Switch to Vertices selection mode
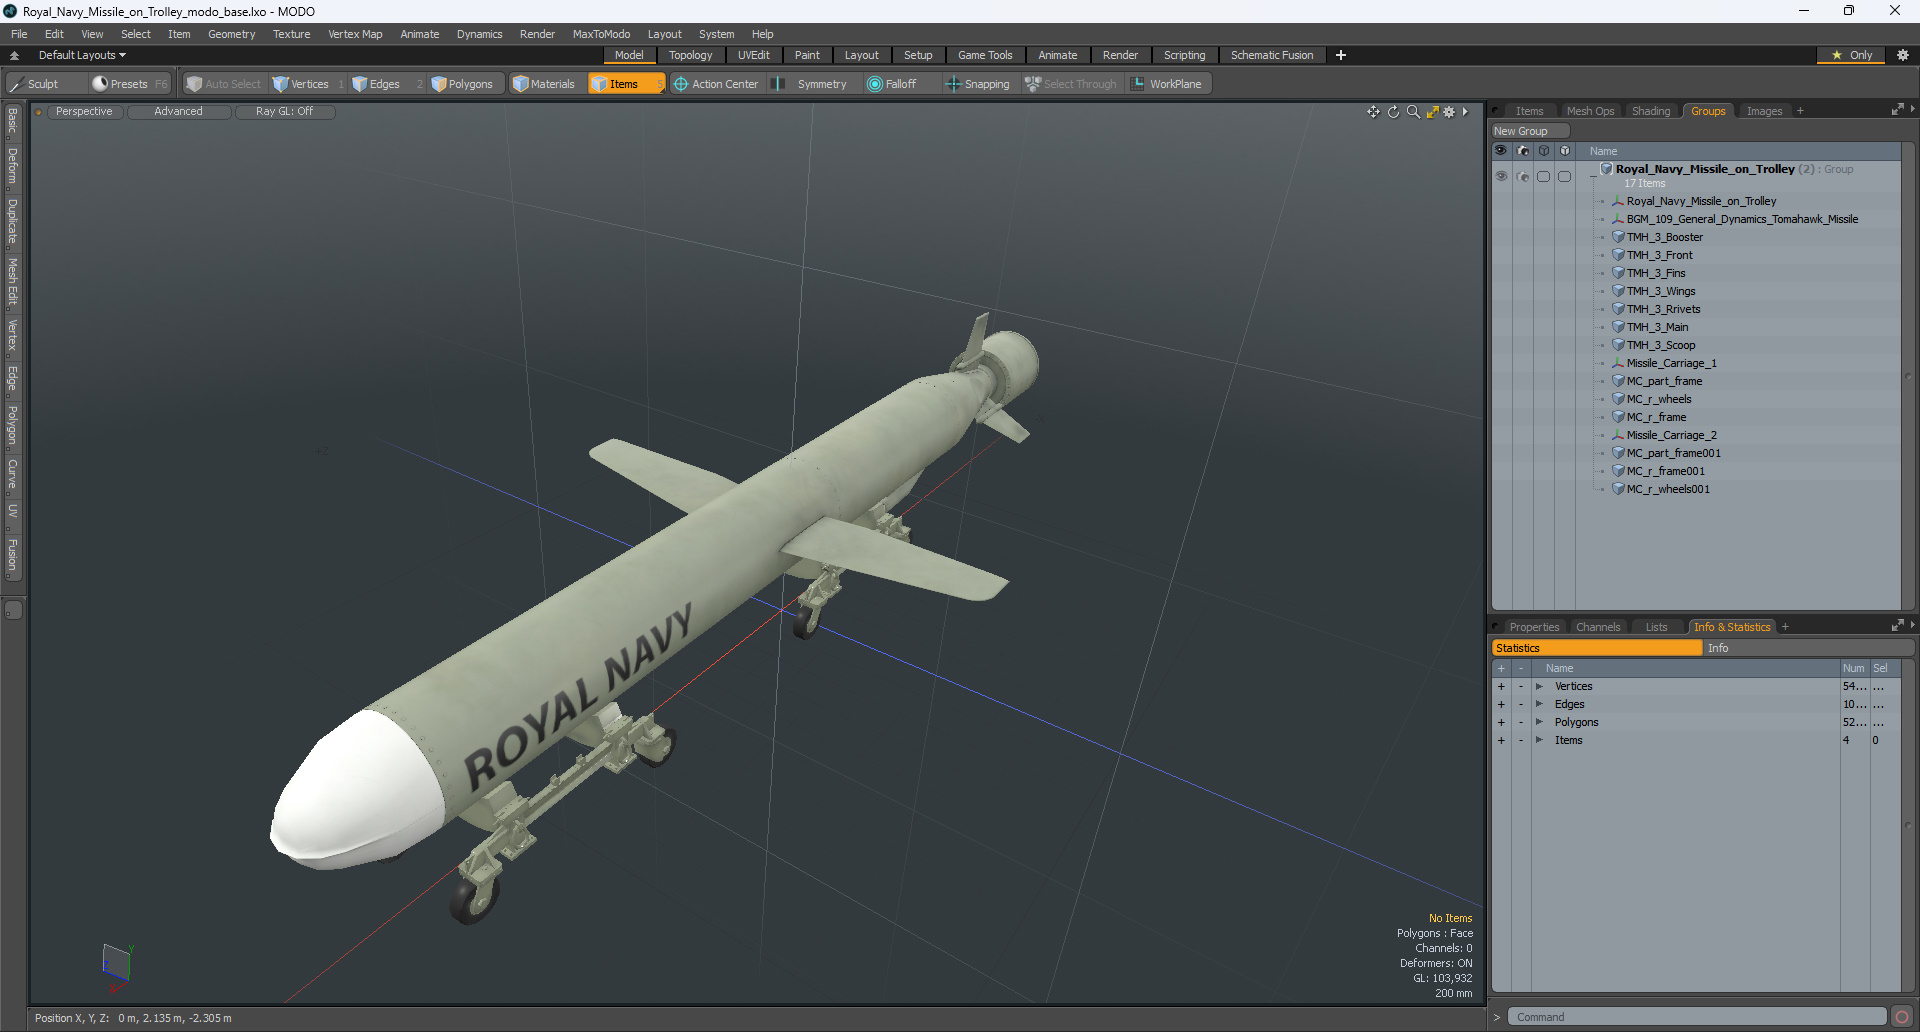The width and height of the screenshot is (1920, 1032). tap(308, 84)
